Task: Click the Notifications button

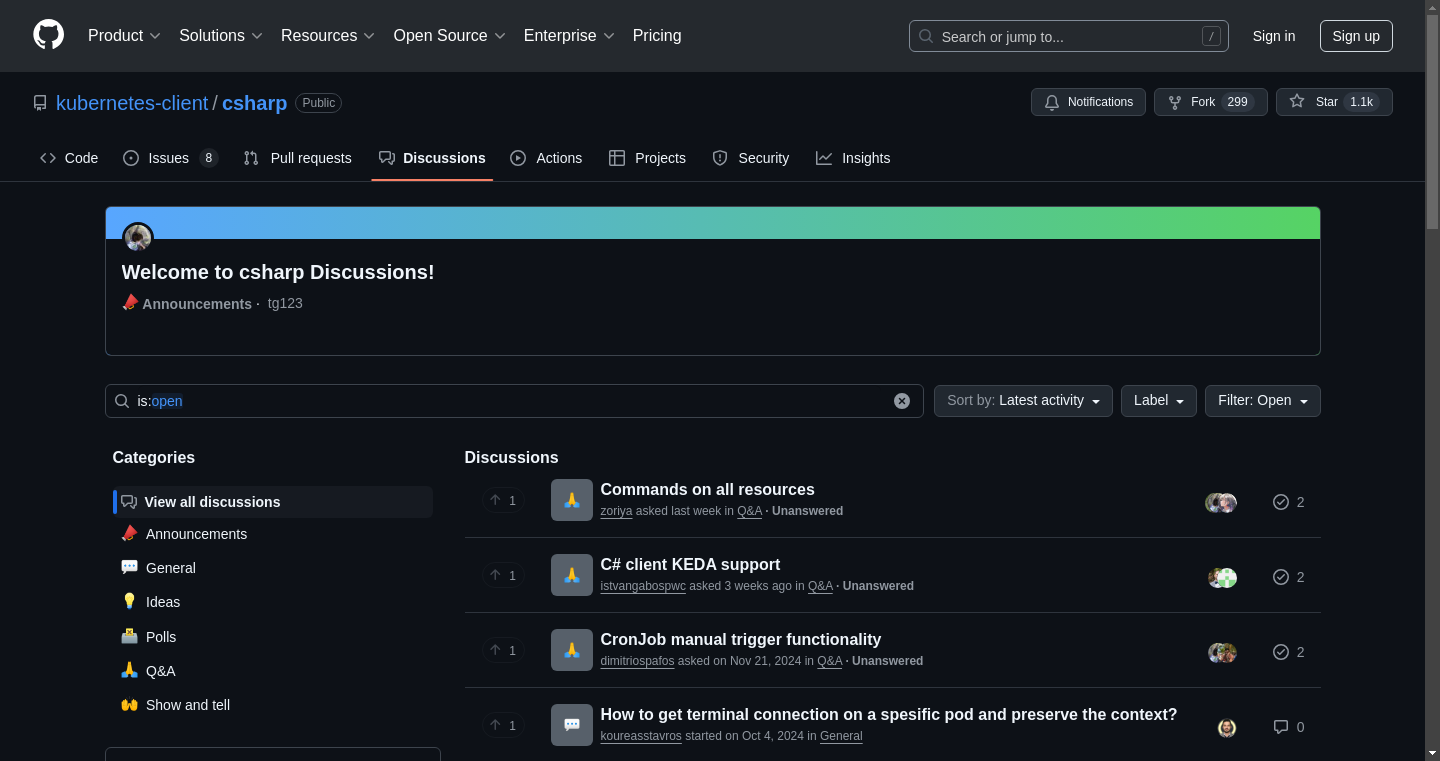Action: click(1088, 102)
